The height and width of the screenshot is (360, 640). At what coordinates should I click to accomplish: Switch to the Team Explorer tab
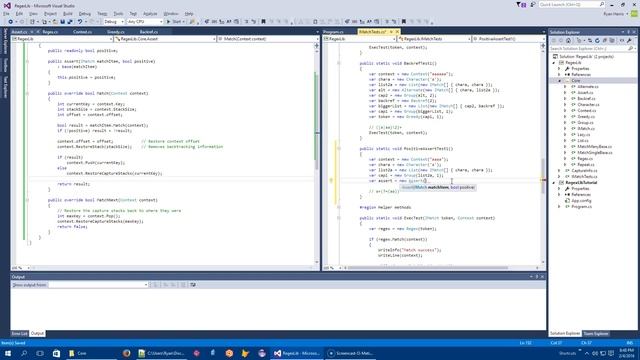click(596, 334)
